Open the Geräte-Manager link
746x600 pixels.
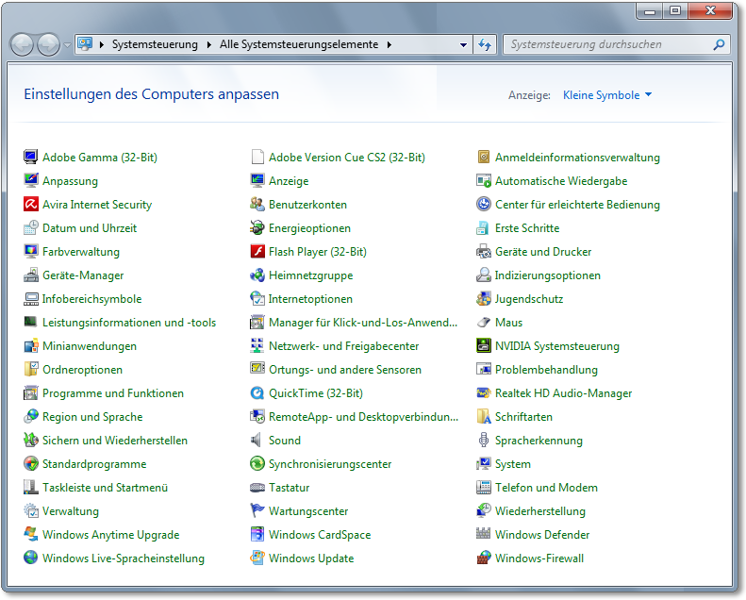click(83, 275)
